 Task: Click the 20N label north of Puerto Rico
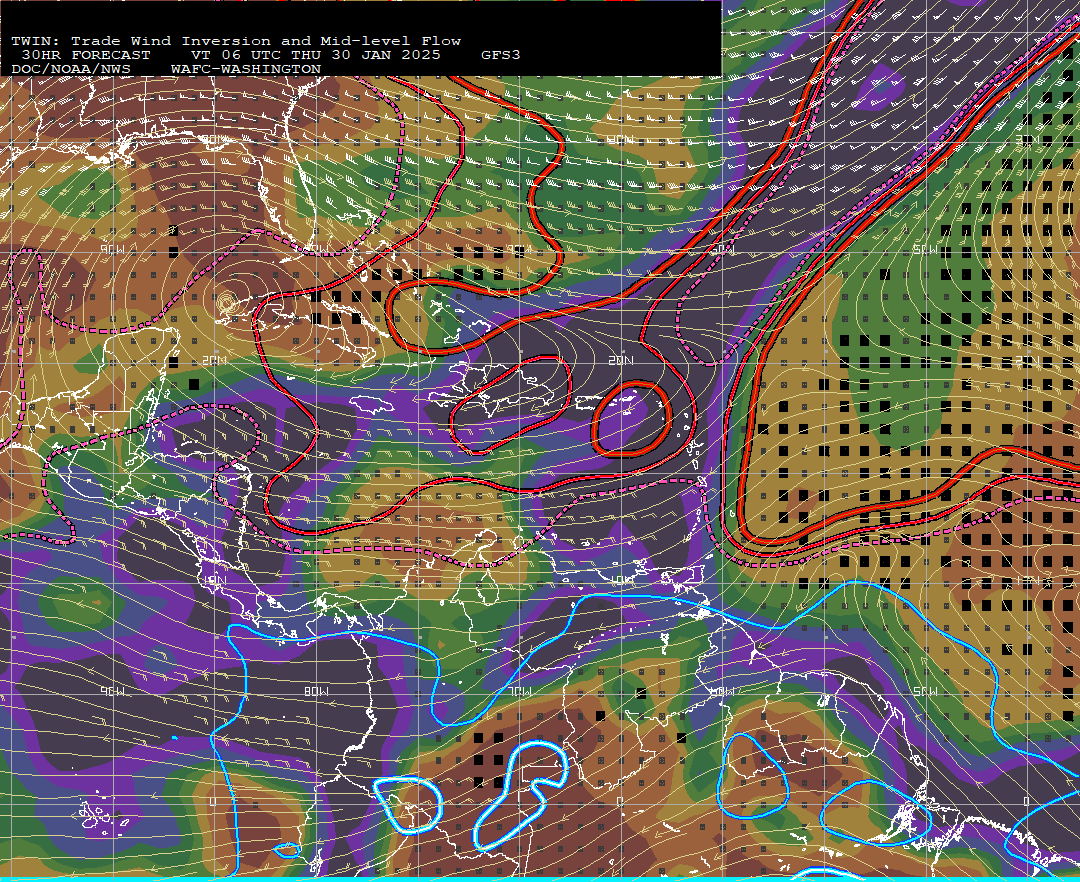(x=621, y=361)
